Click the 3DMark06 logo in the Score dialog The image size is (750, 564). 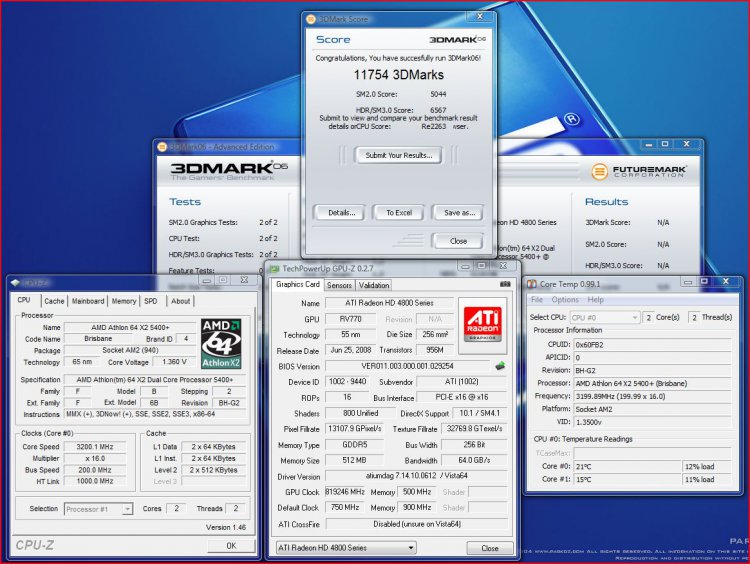457,39
